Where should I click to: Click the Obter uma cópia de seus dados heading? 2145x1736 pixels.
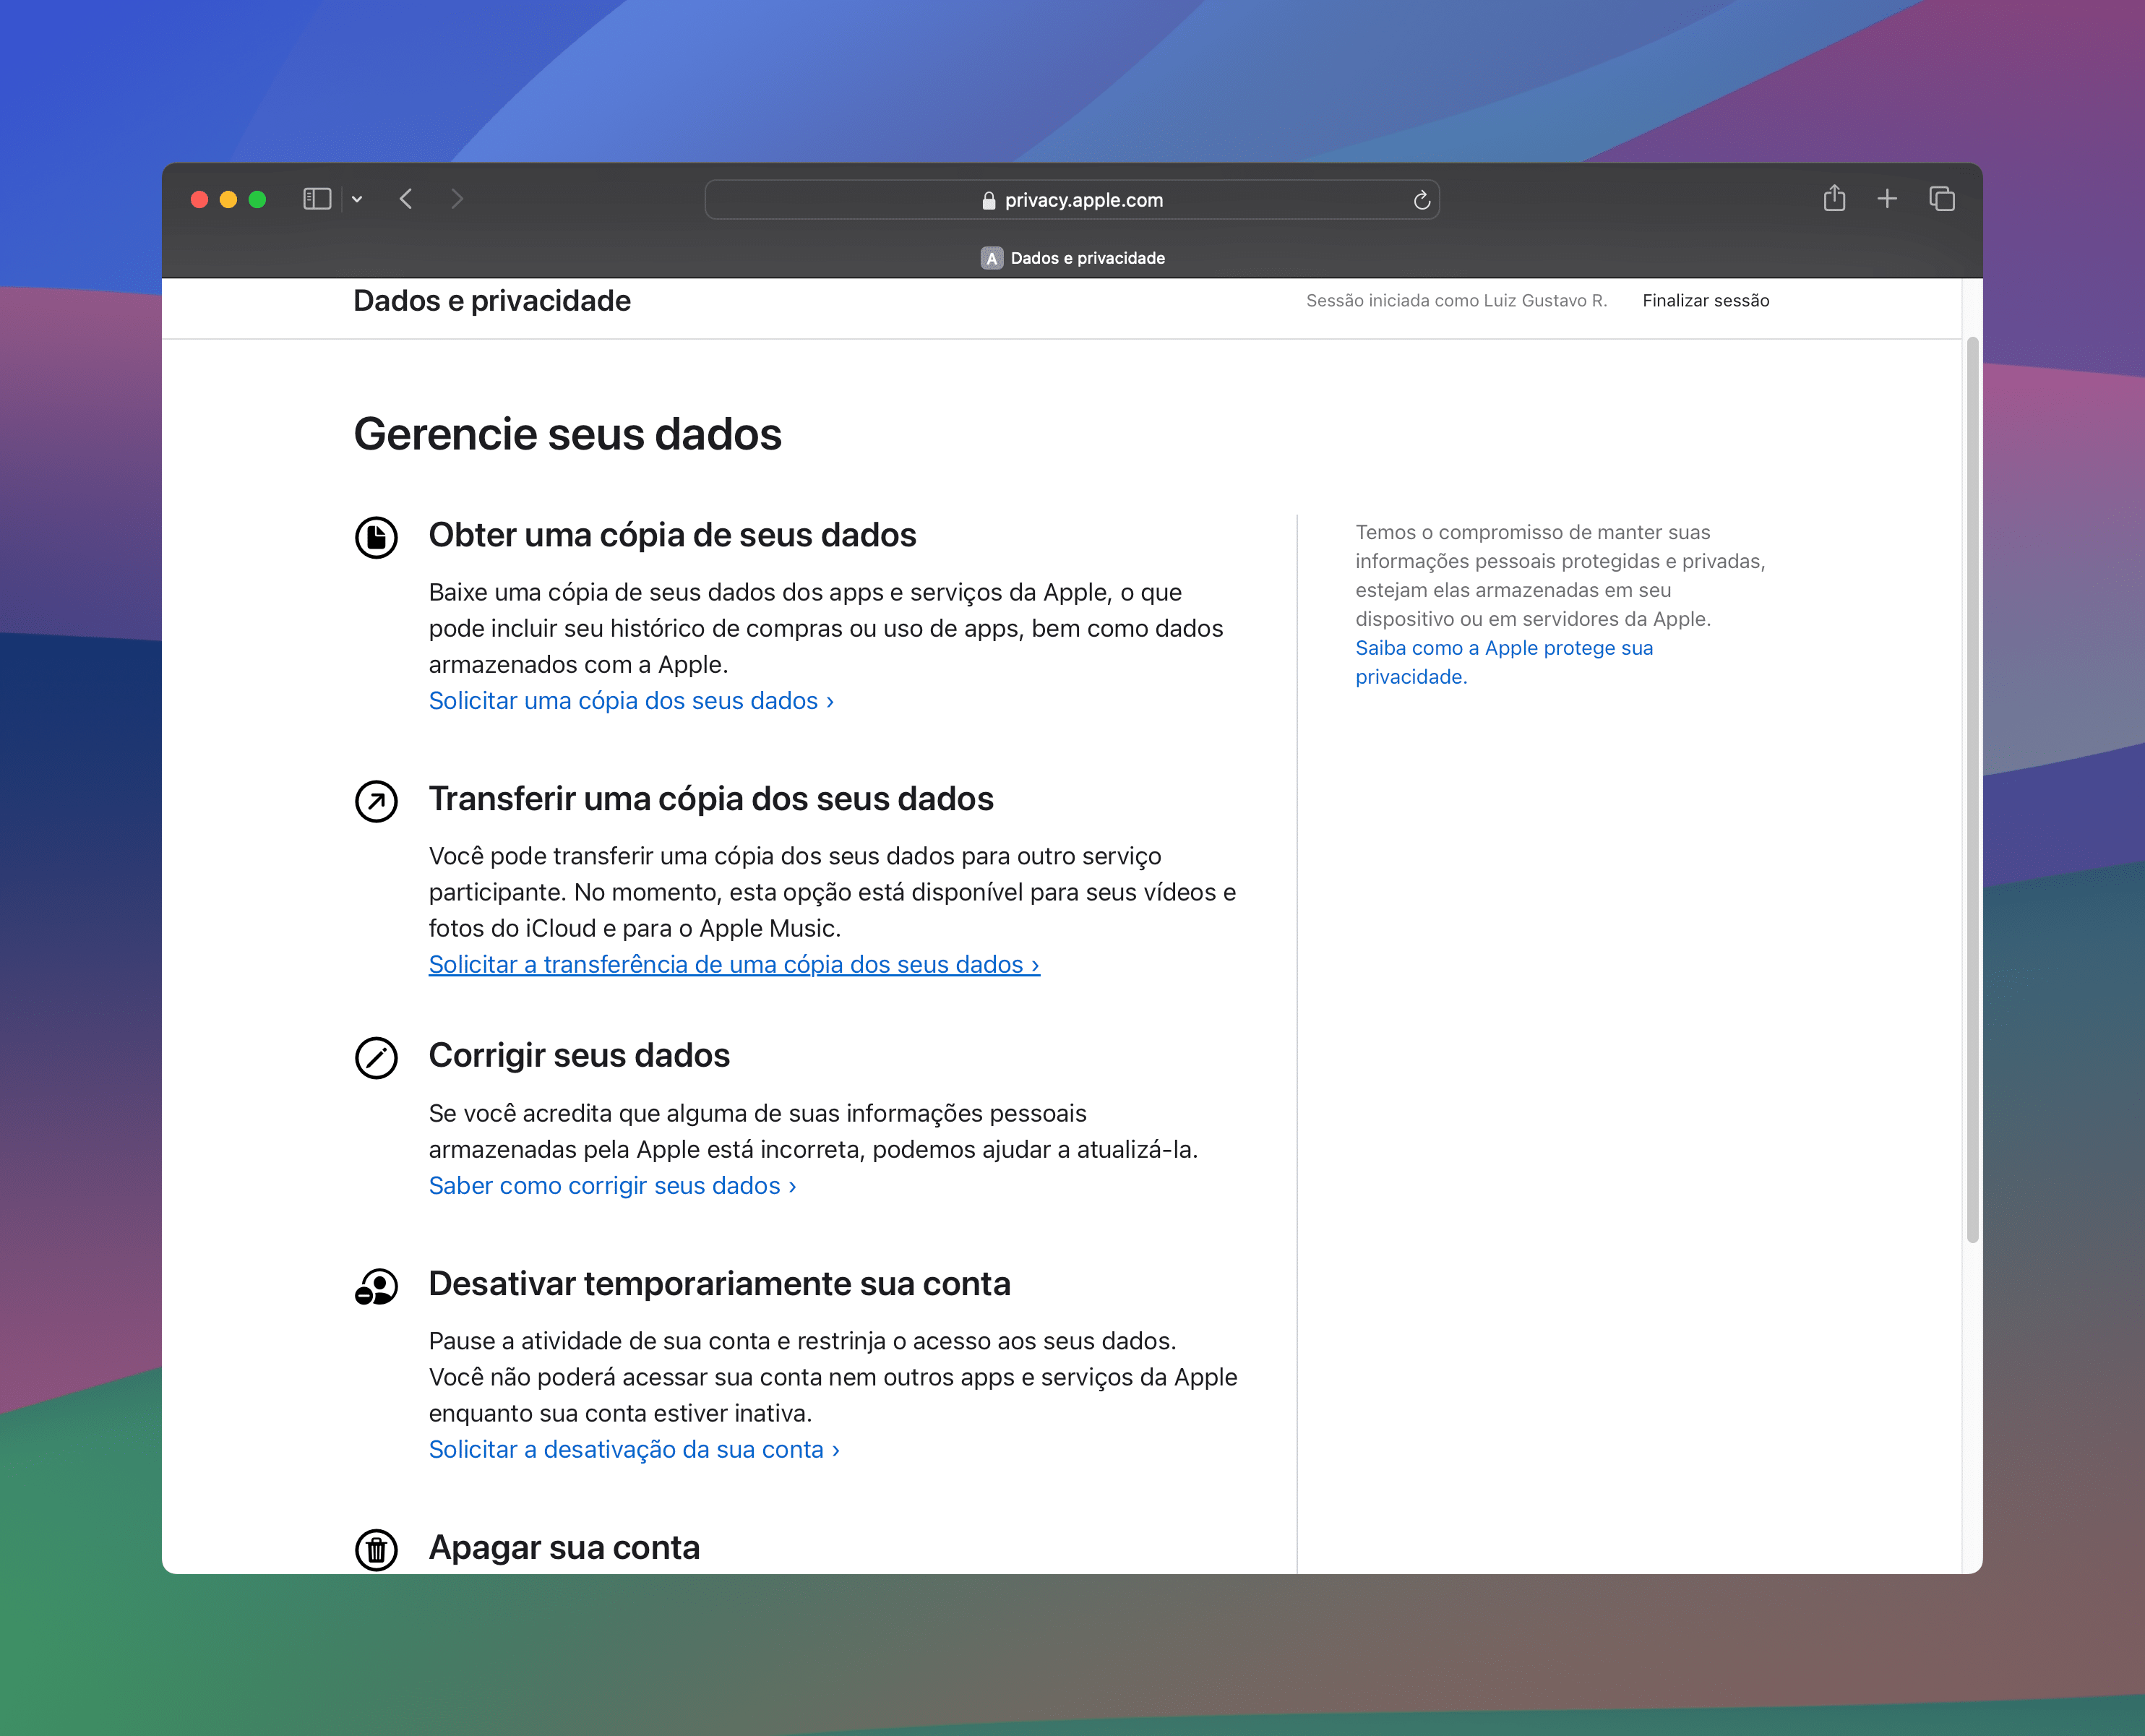[x=672, y=535]
